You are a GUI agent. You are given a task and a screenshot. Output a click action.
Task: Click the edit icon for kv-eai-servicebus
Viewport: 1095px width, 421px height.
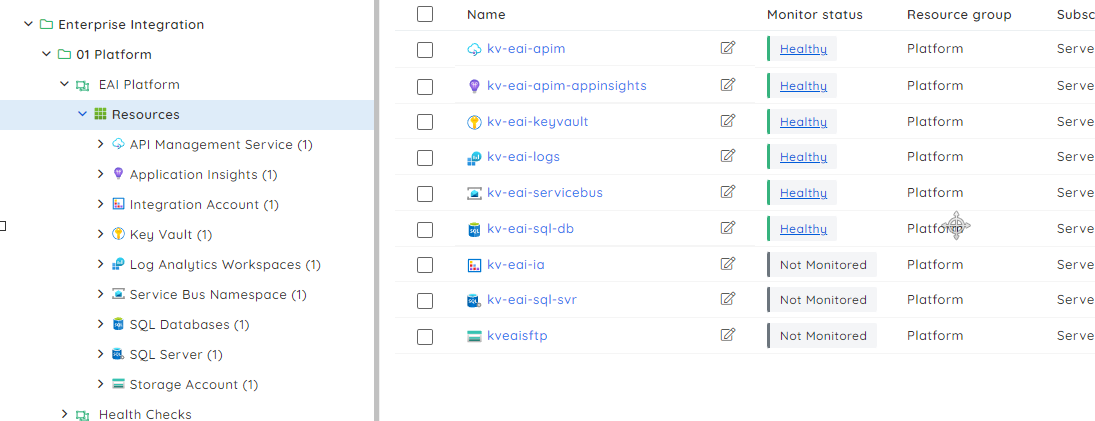coord(728,191)
